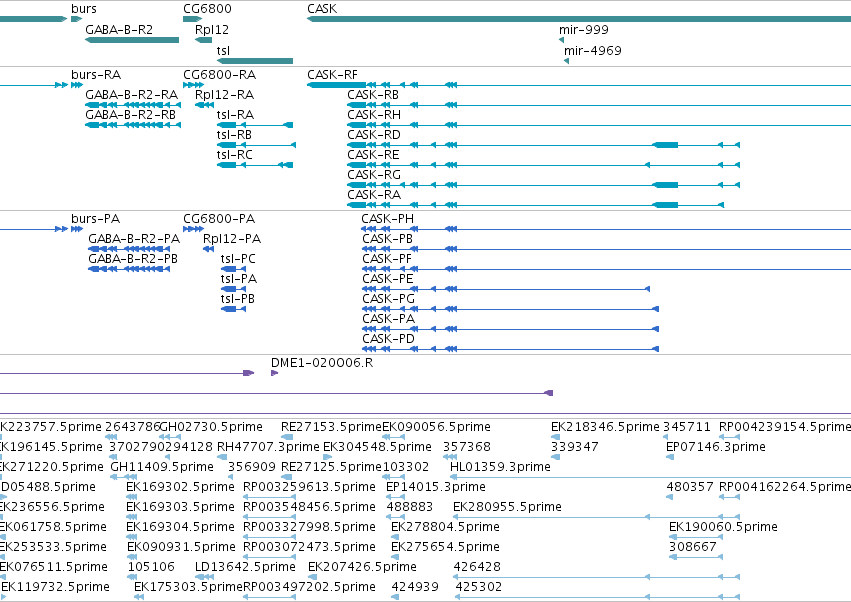Click the DME1-020006.R feature label
The width and height of the screenshot is (851, 602).
point(322,363)
